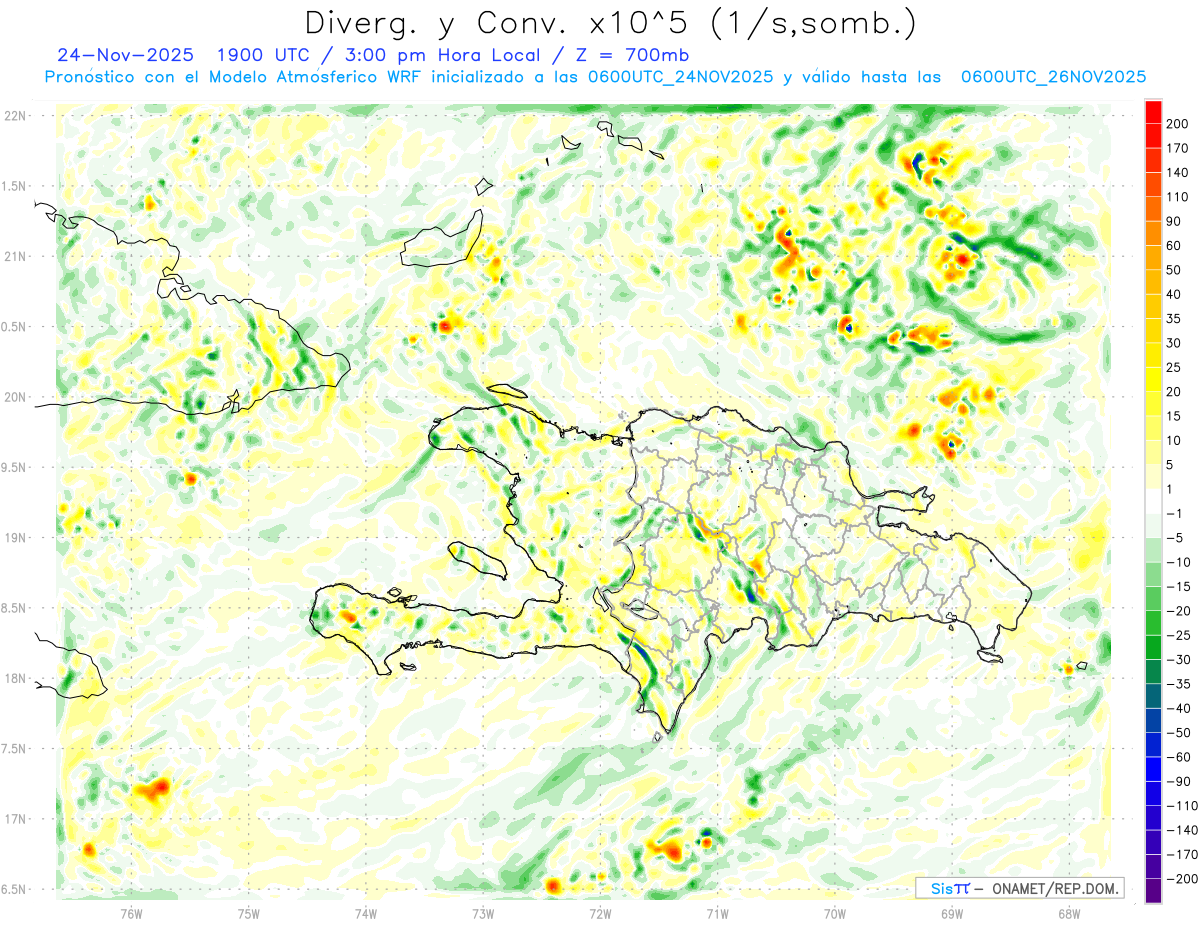Image resolution: width=1200 pixels, height=927 pixels.
Task: Click the red color bar segment above 200
Action: pyautogui.click(x=1154, y=112)
